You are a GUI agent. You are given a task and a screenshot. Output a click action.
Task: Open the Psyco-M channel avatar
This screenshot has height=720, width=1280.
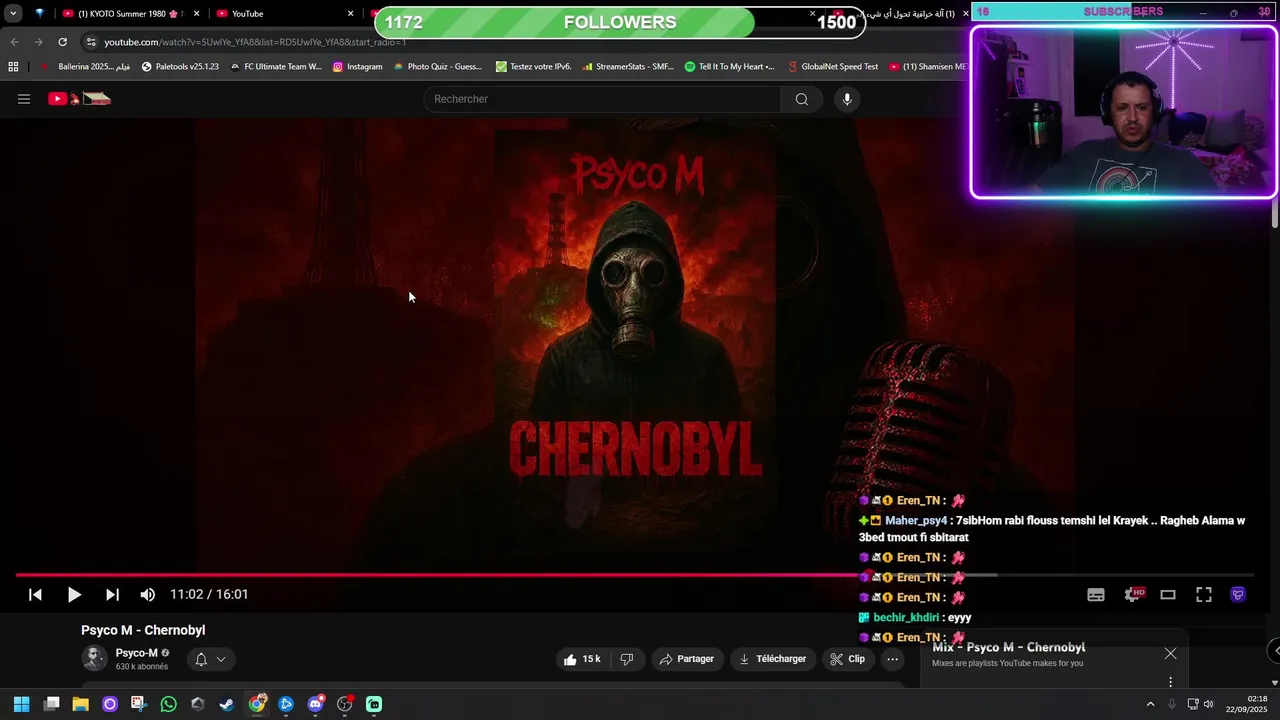point(94,658)
